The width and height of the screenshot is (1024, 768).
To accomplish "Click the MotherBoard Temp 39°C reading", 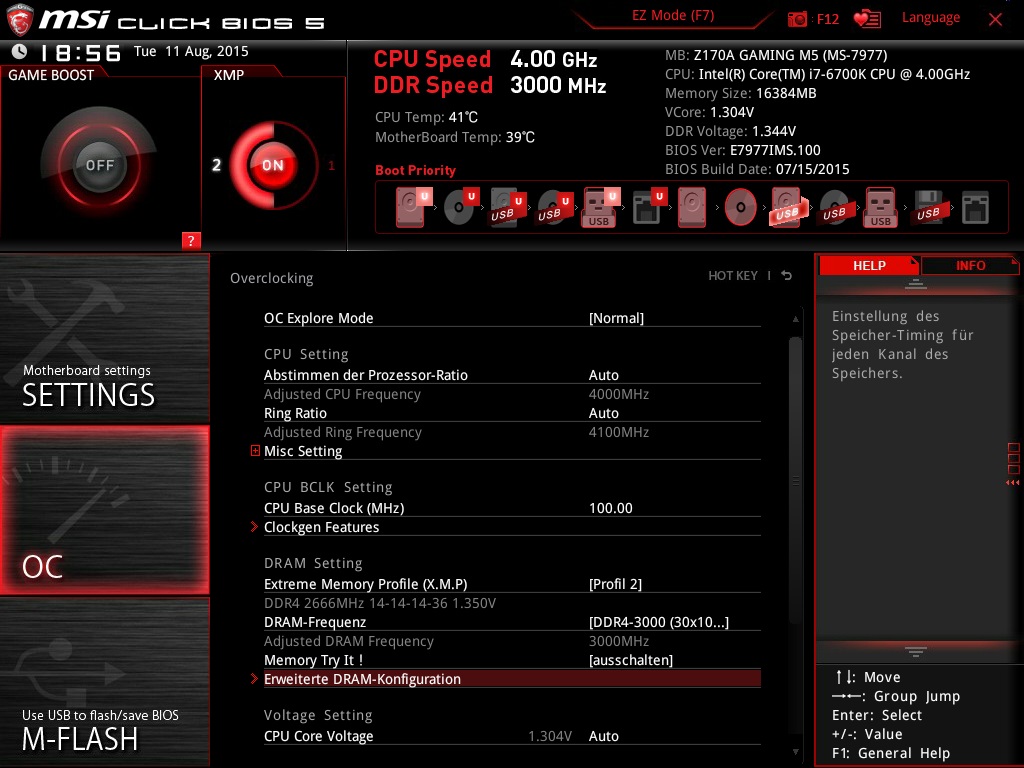I will [455, 137].
